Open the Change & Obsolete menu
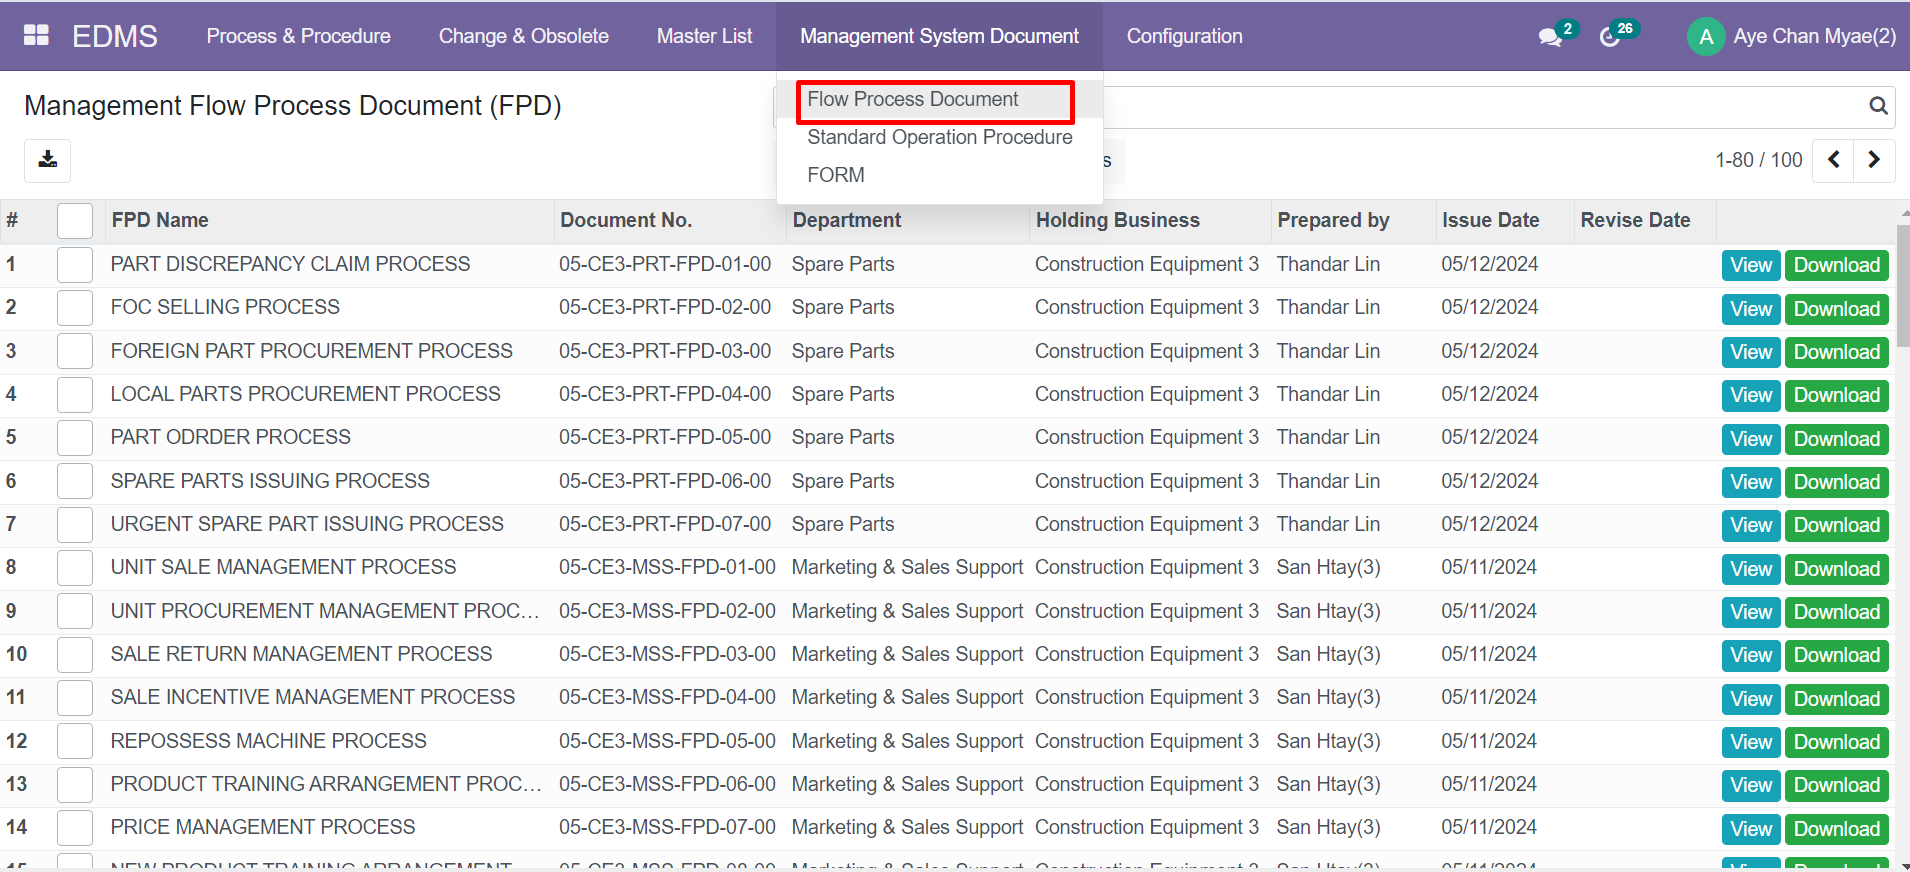 (x=524, y=36)
